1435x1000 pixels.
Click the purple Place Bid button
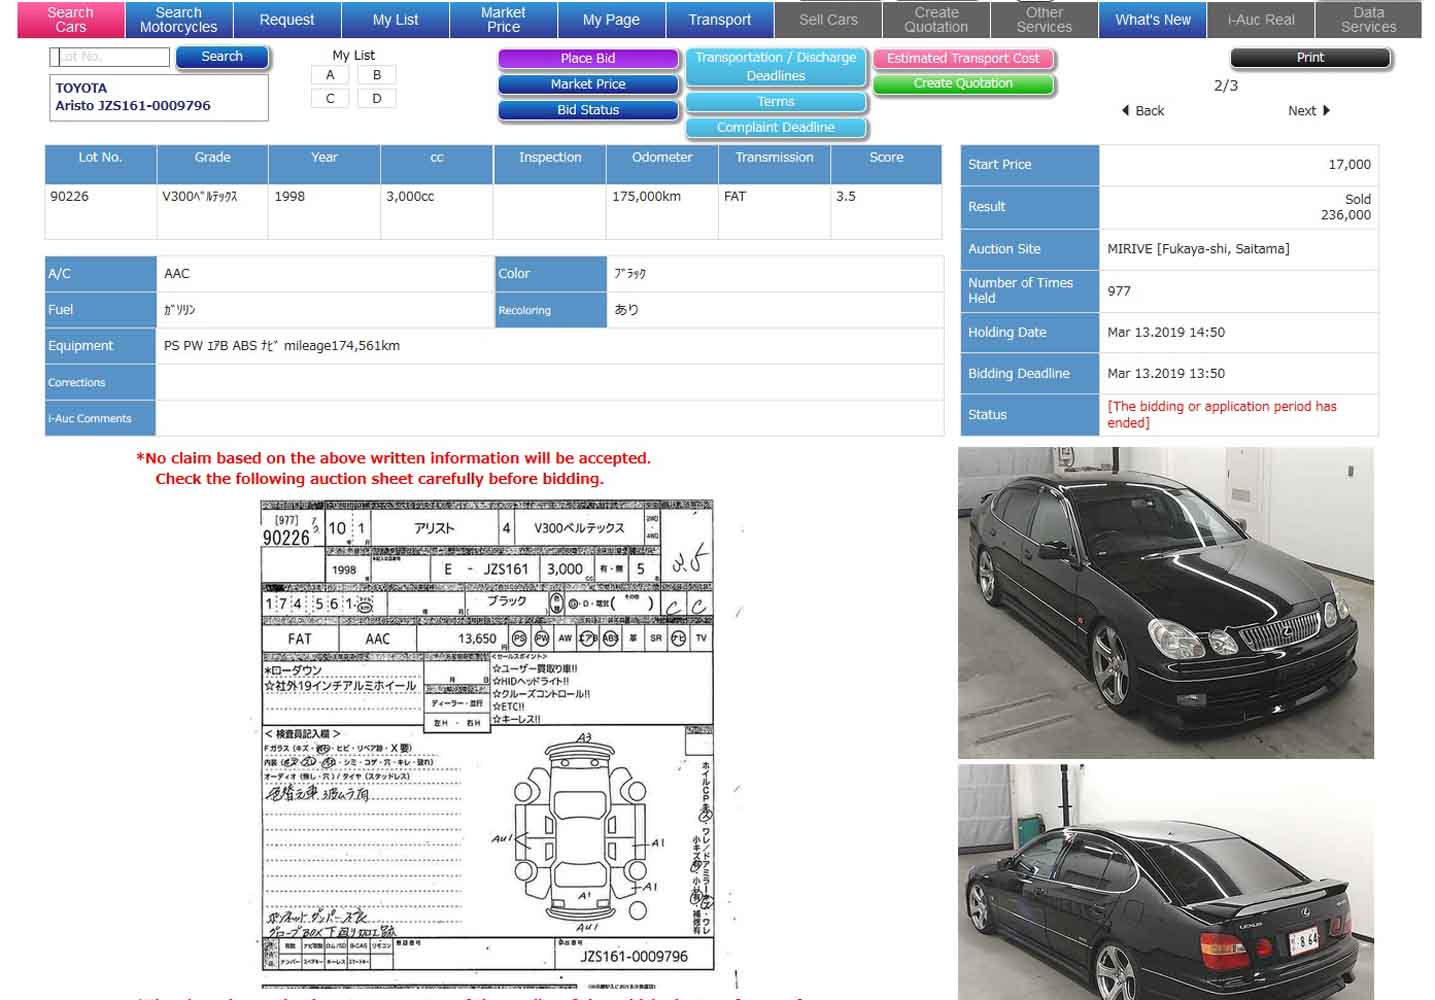click(x=588, y=59)
